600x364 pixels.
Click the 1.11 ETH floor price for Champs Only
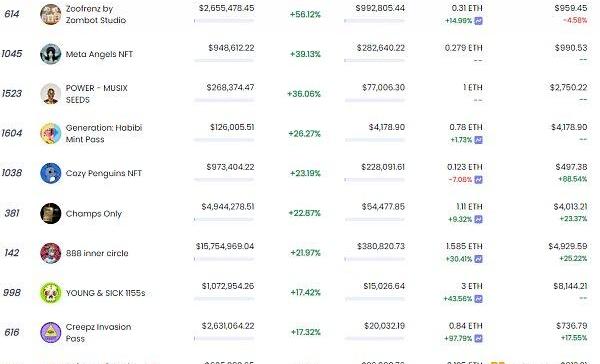(x=469, y=207)
